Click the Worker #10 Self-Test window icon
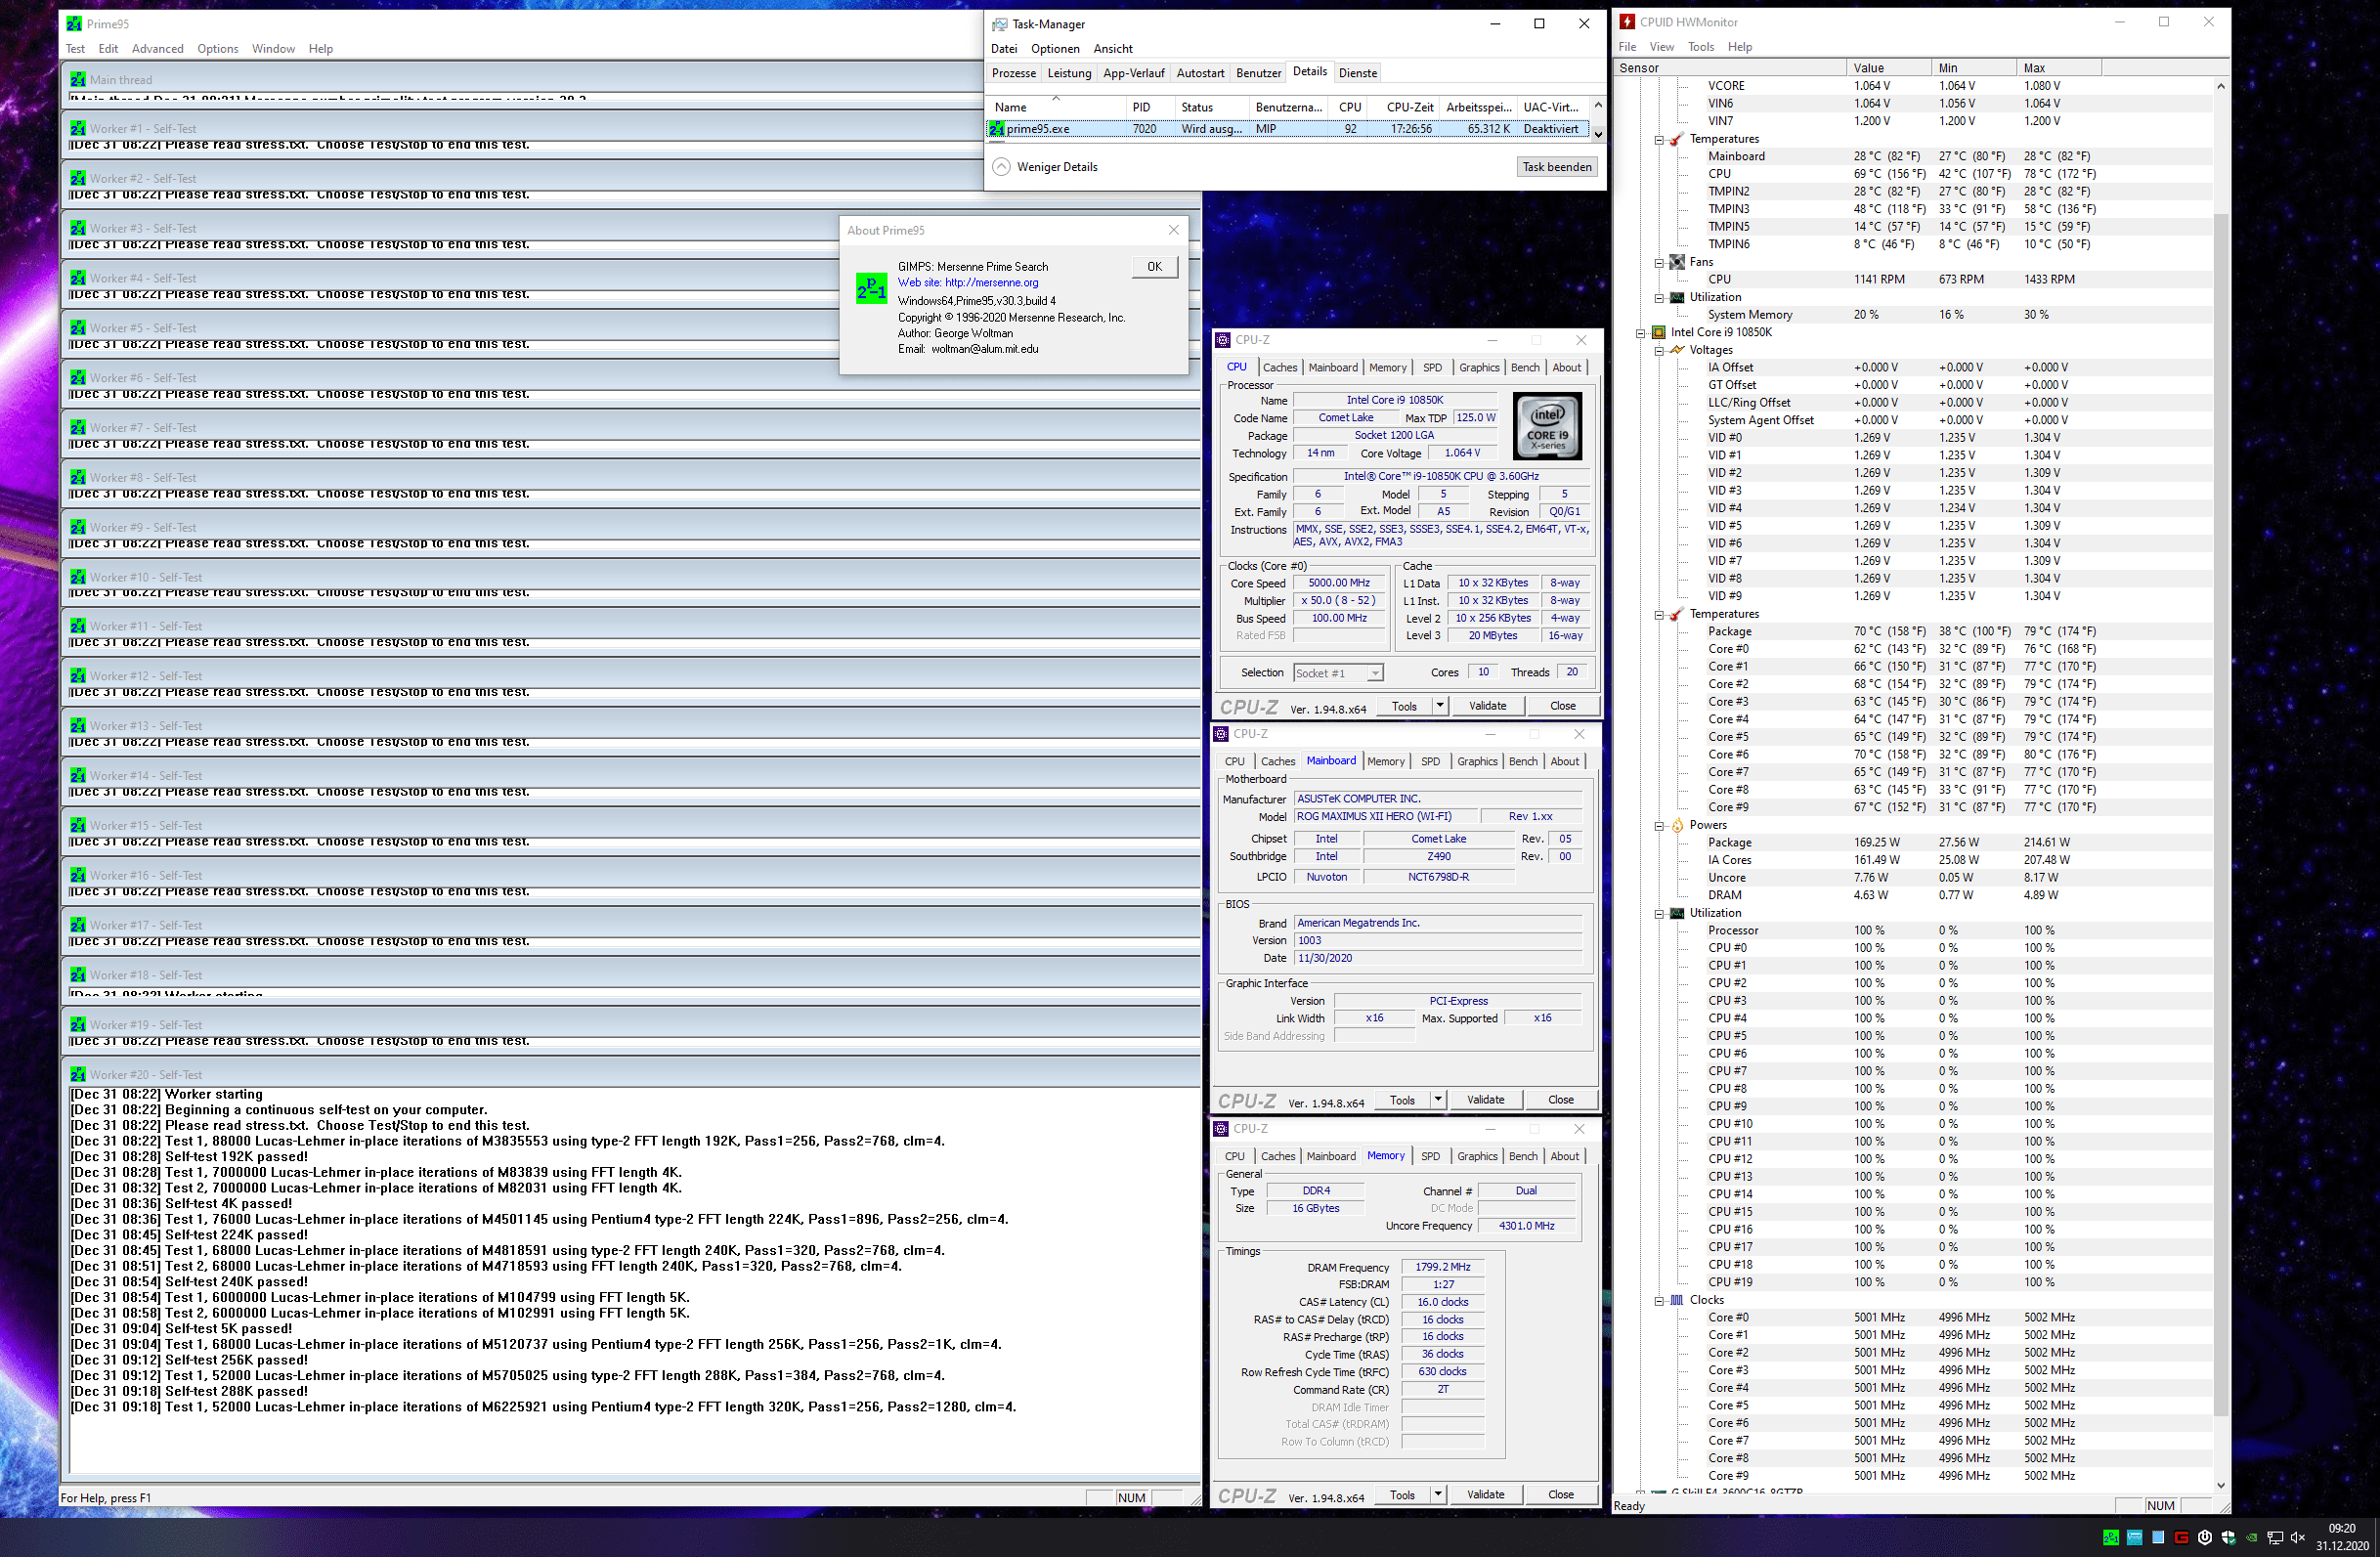Screen dimensions: 2380x1557 tap(78, 577)
